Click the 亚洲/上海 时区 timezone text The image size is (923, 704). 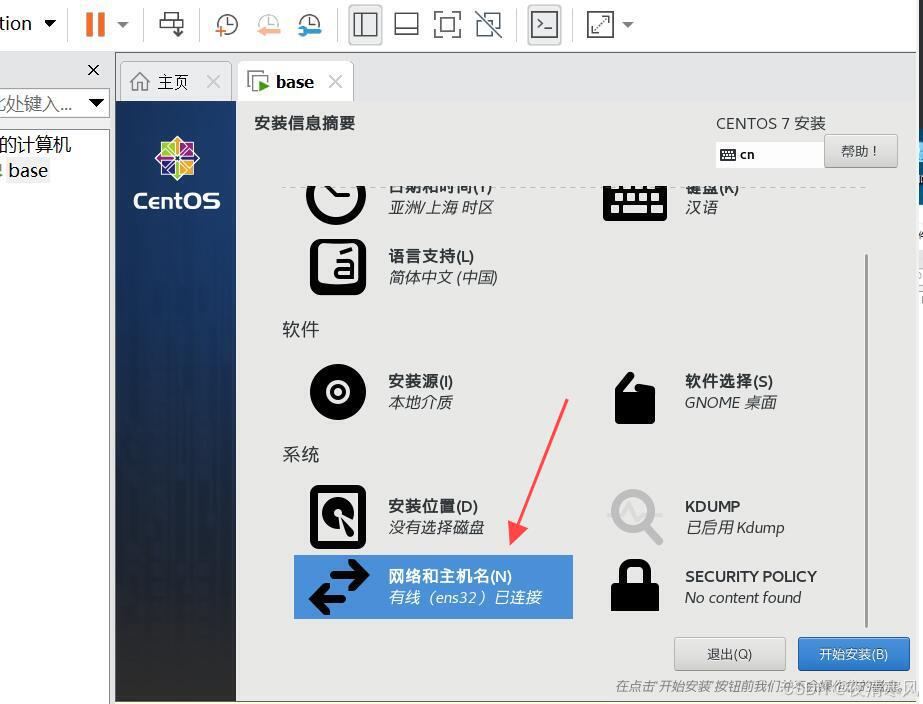441,208
